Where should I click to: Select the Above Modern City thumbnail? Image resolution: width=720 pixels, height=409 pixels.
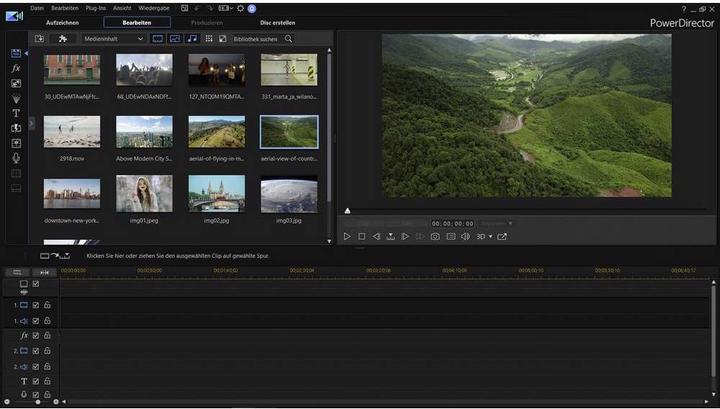pos(144,132)
